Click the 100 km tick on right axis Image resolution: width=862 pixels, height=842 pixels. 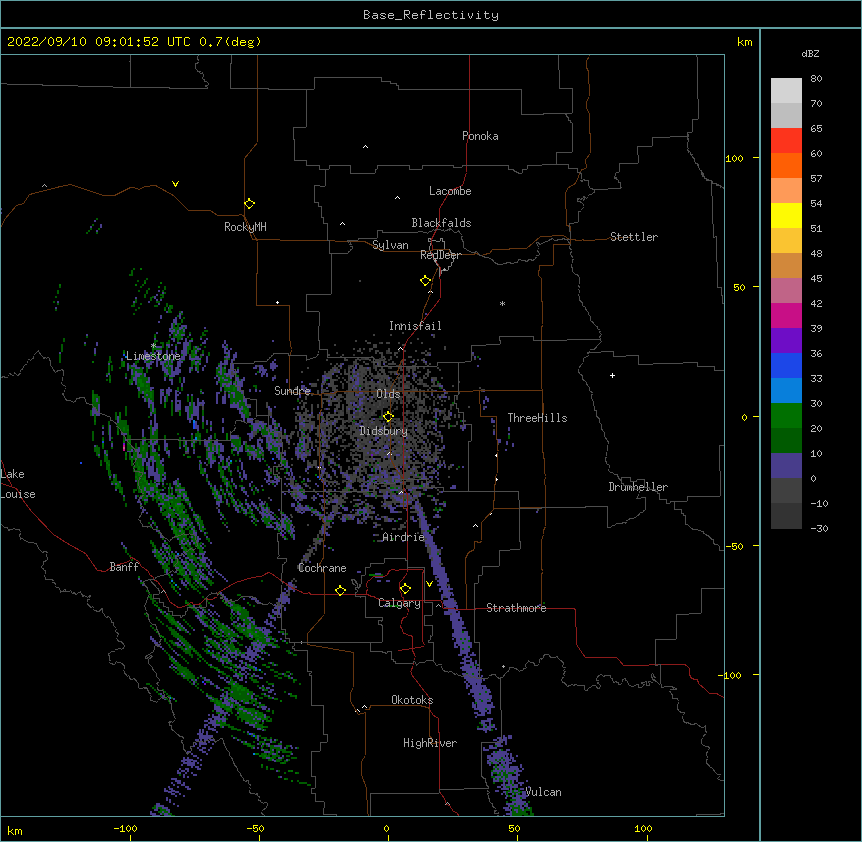point(734,158)
